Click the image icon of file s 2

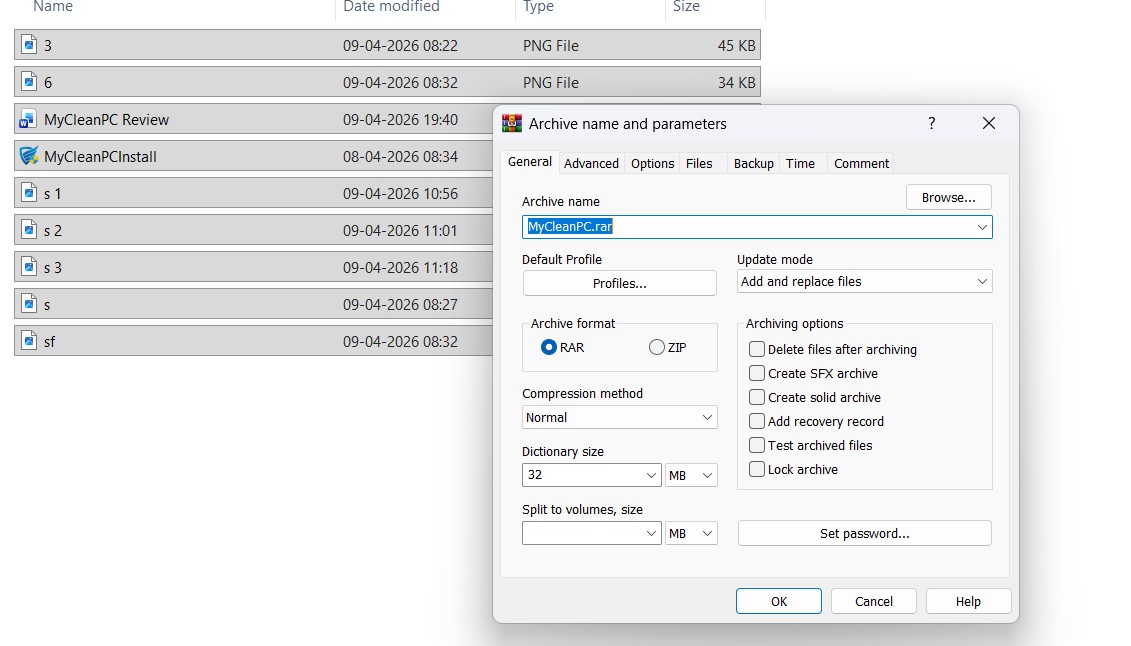pos(29,230)
